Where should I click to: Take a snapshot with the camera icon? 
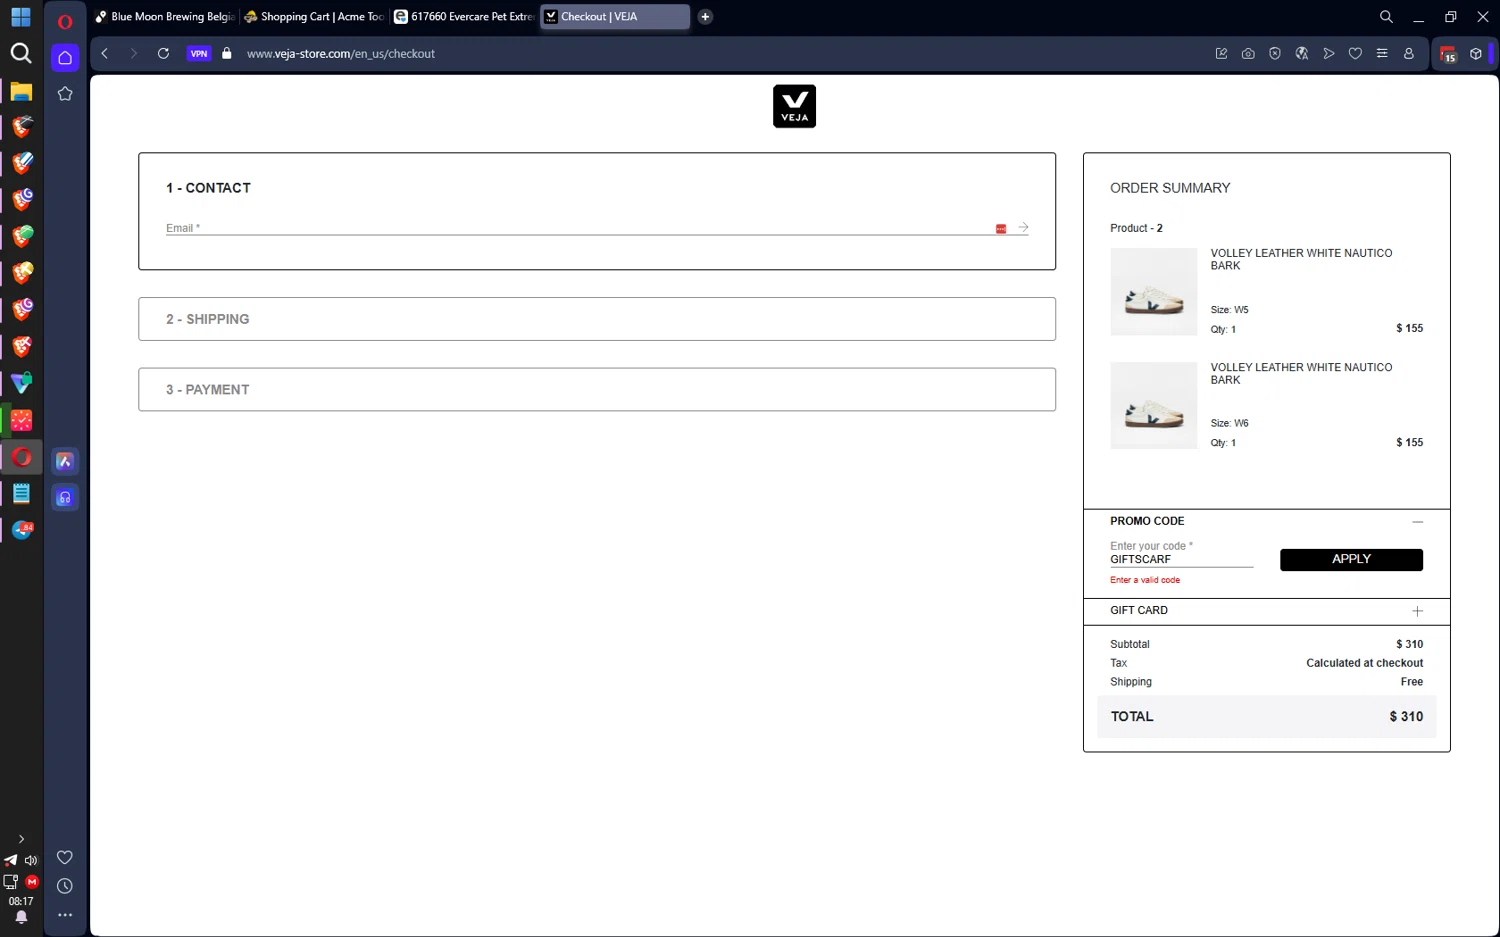(1248, 54)
